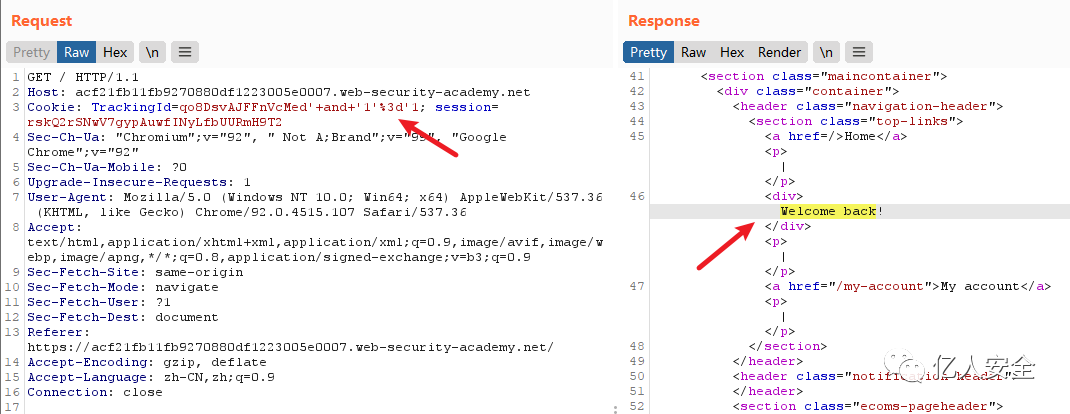
Task: Click the Accept: header name
Action: pyautogui.click(x=55, y=227)
